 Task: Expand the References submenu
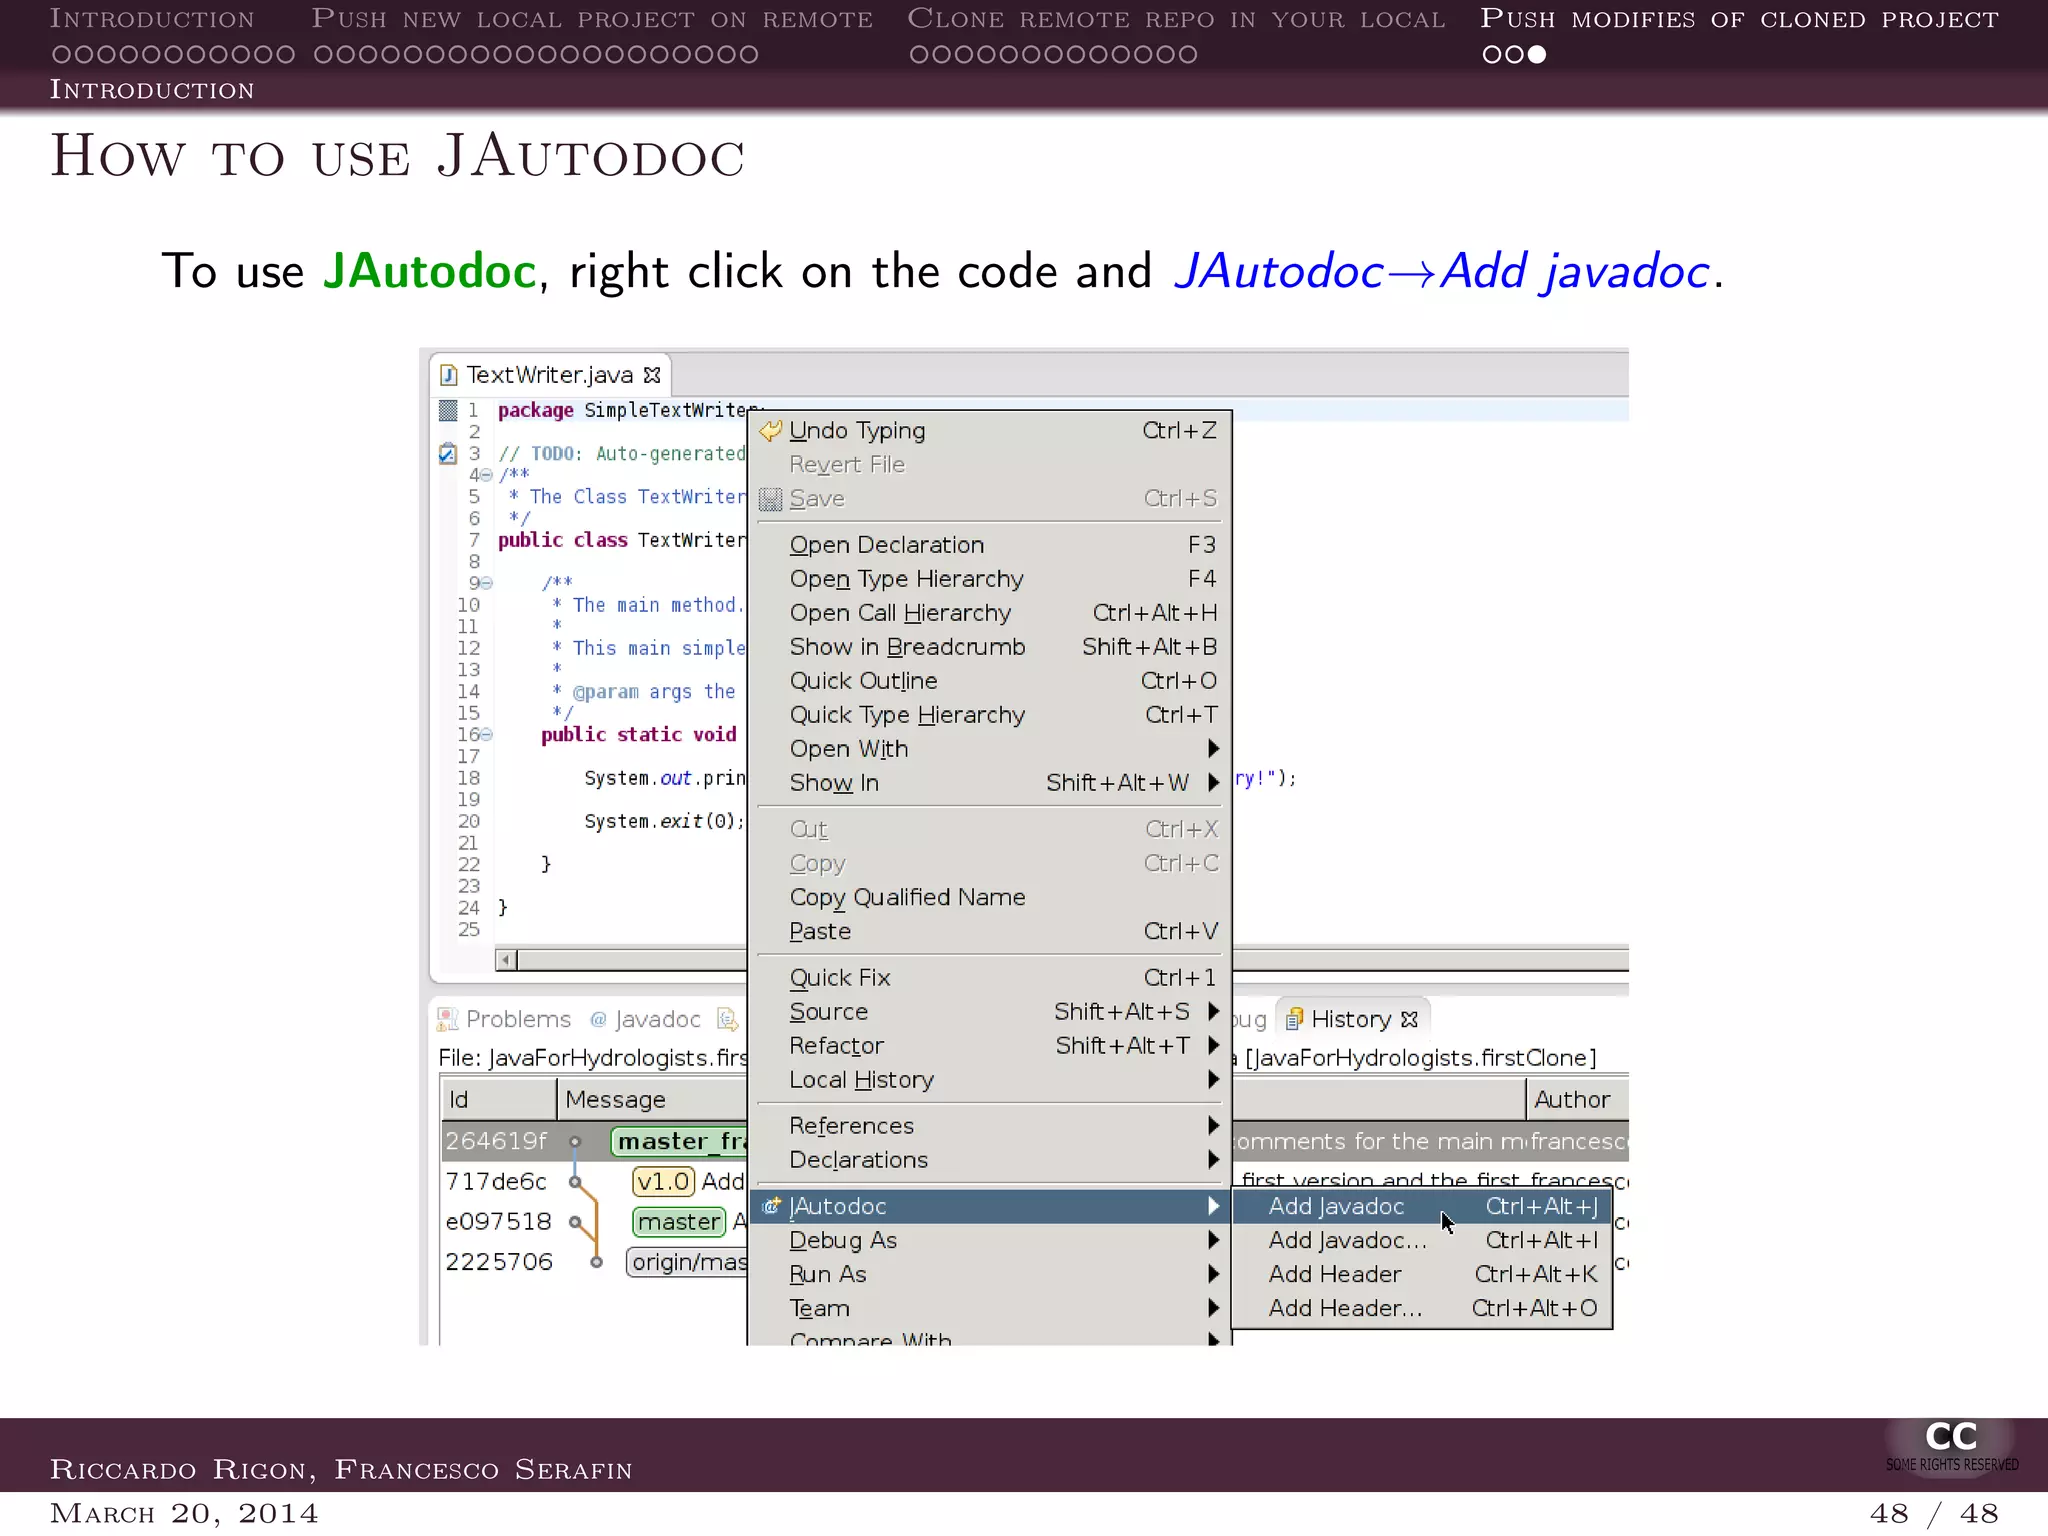(990, 1126)
